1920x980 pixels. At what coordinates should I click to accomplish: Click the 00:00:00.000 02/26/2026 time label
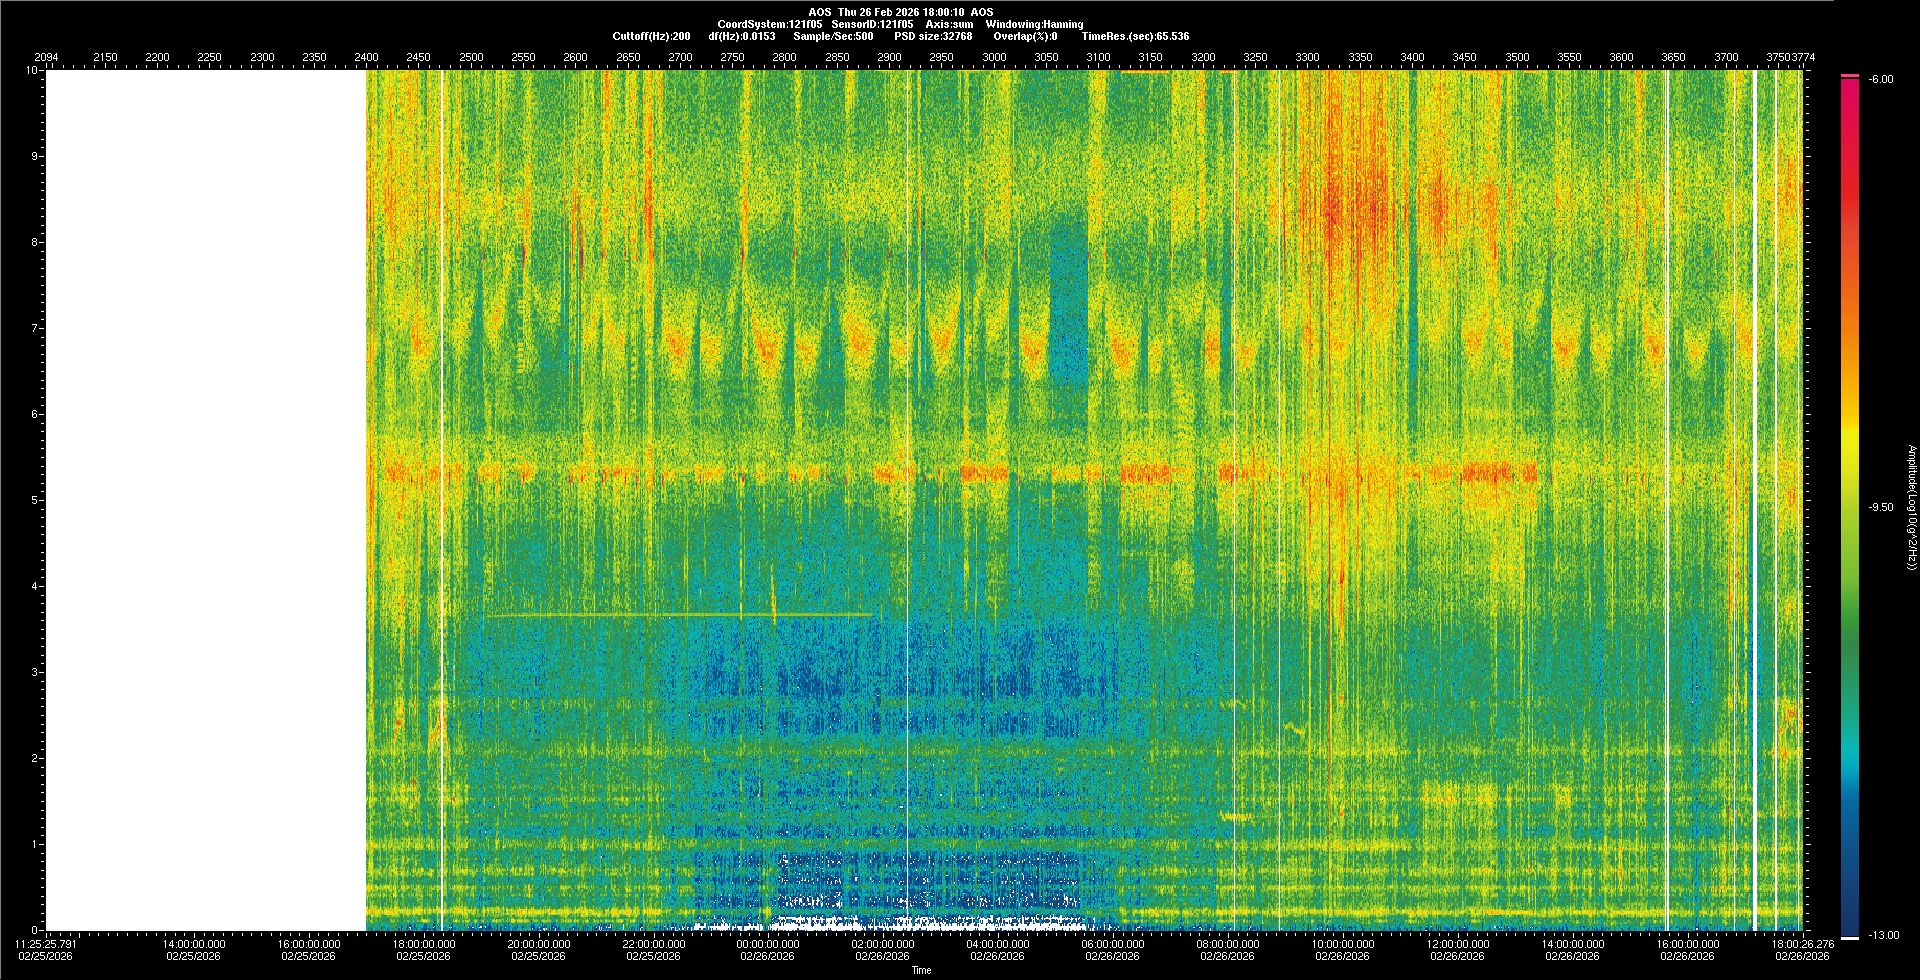768,949
